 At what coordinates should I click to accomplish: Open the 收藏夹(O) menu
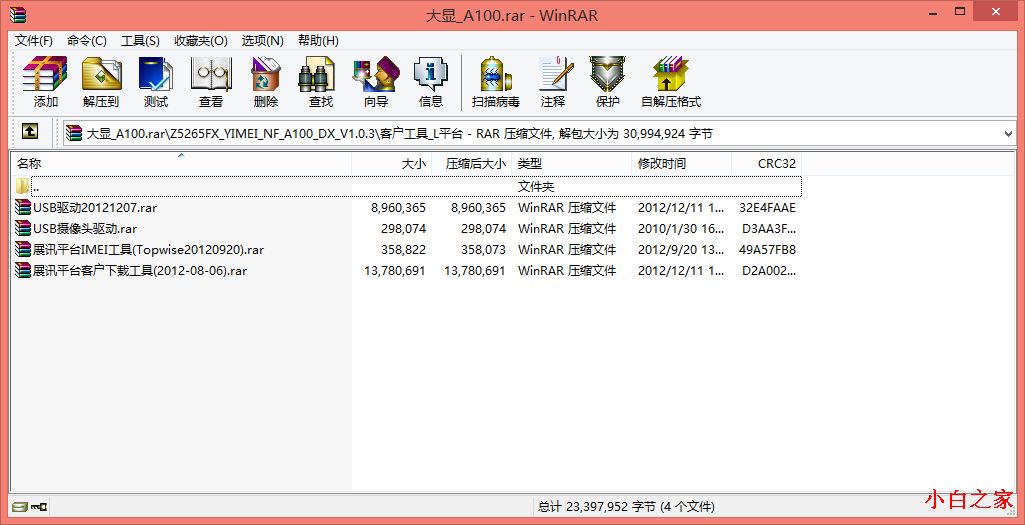(201, 41)
